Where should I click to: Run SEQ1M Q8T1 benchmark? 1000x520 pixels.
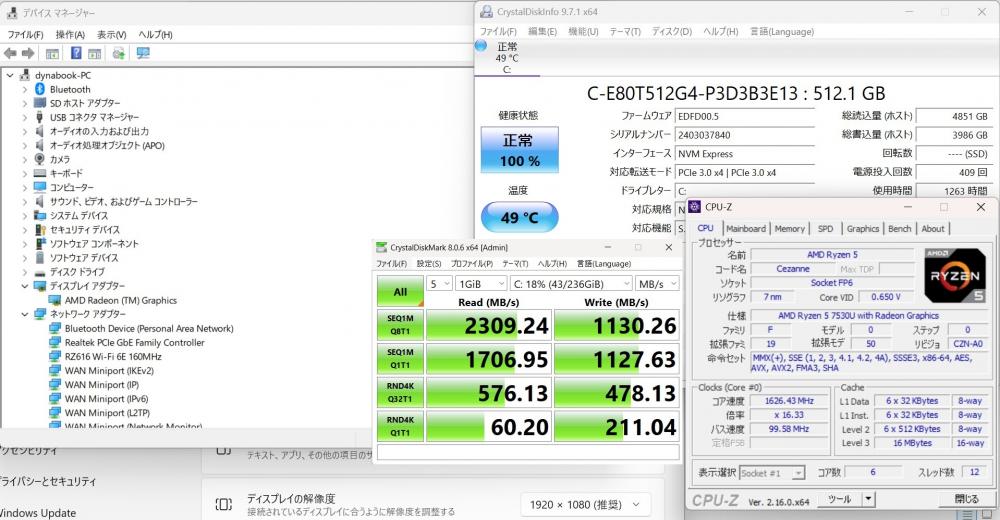click(x=400, y=325)
